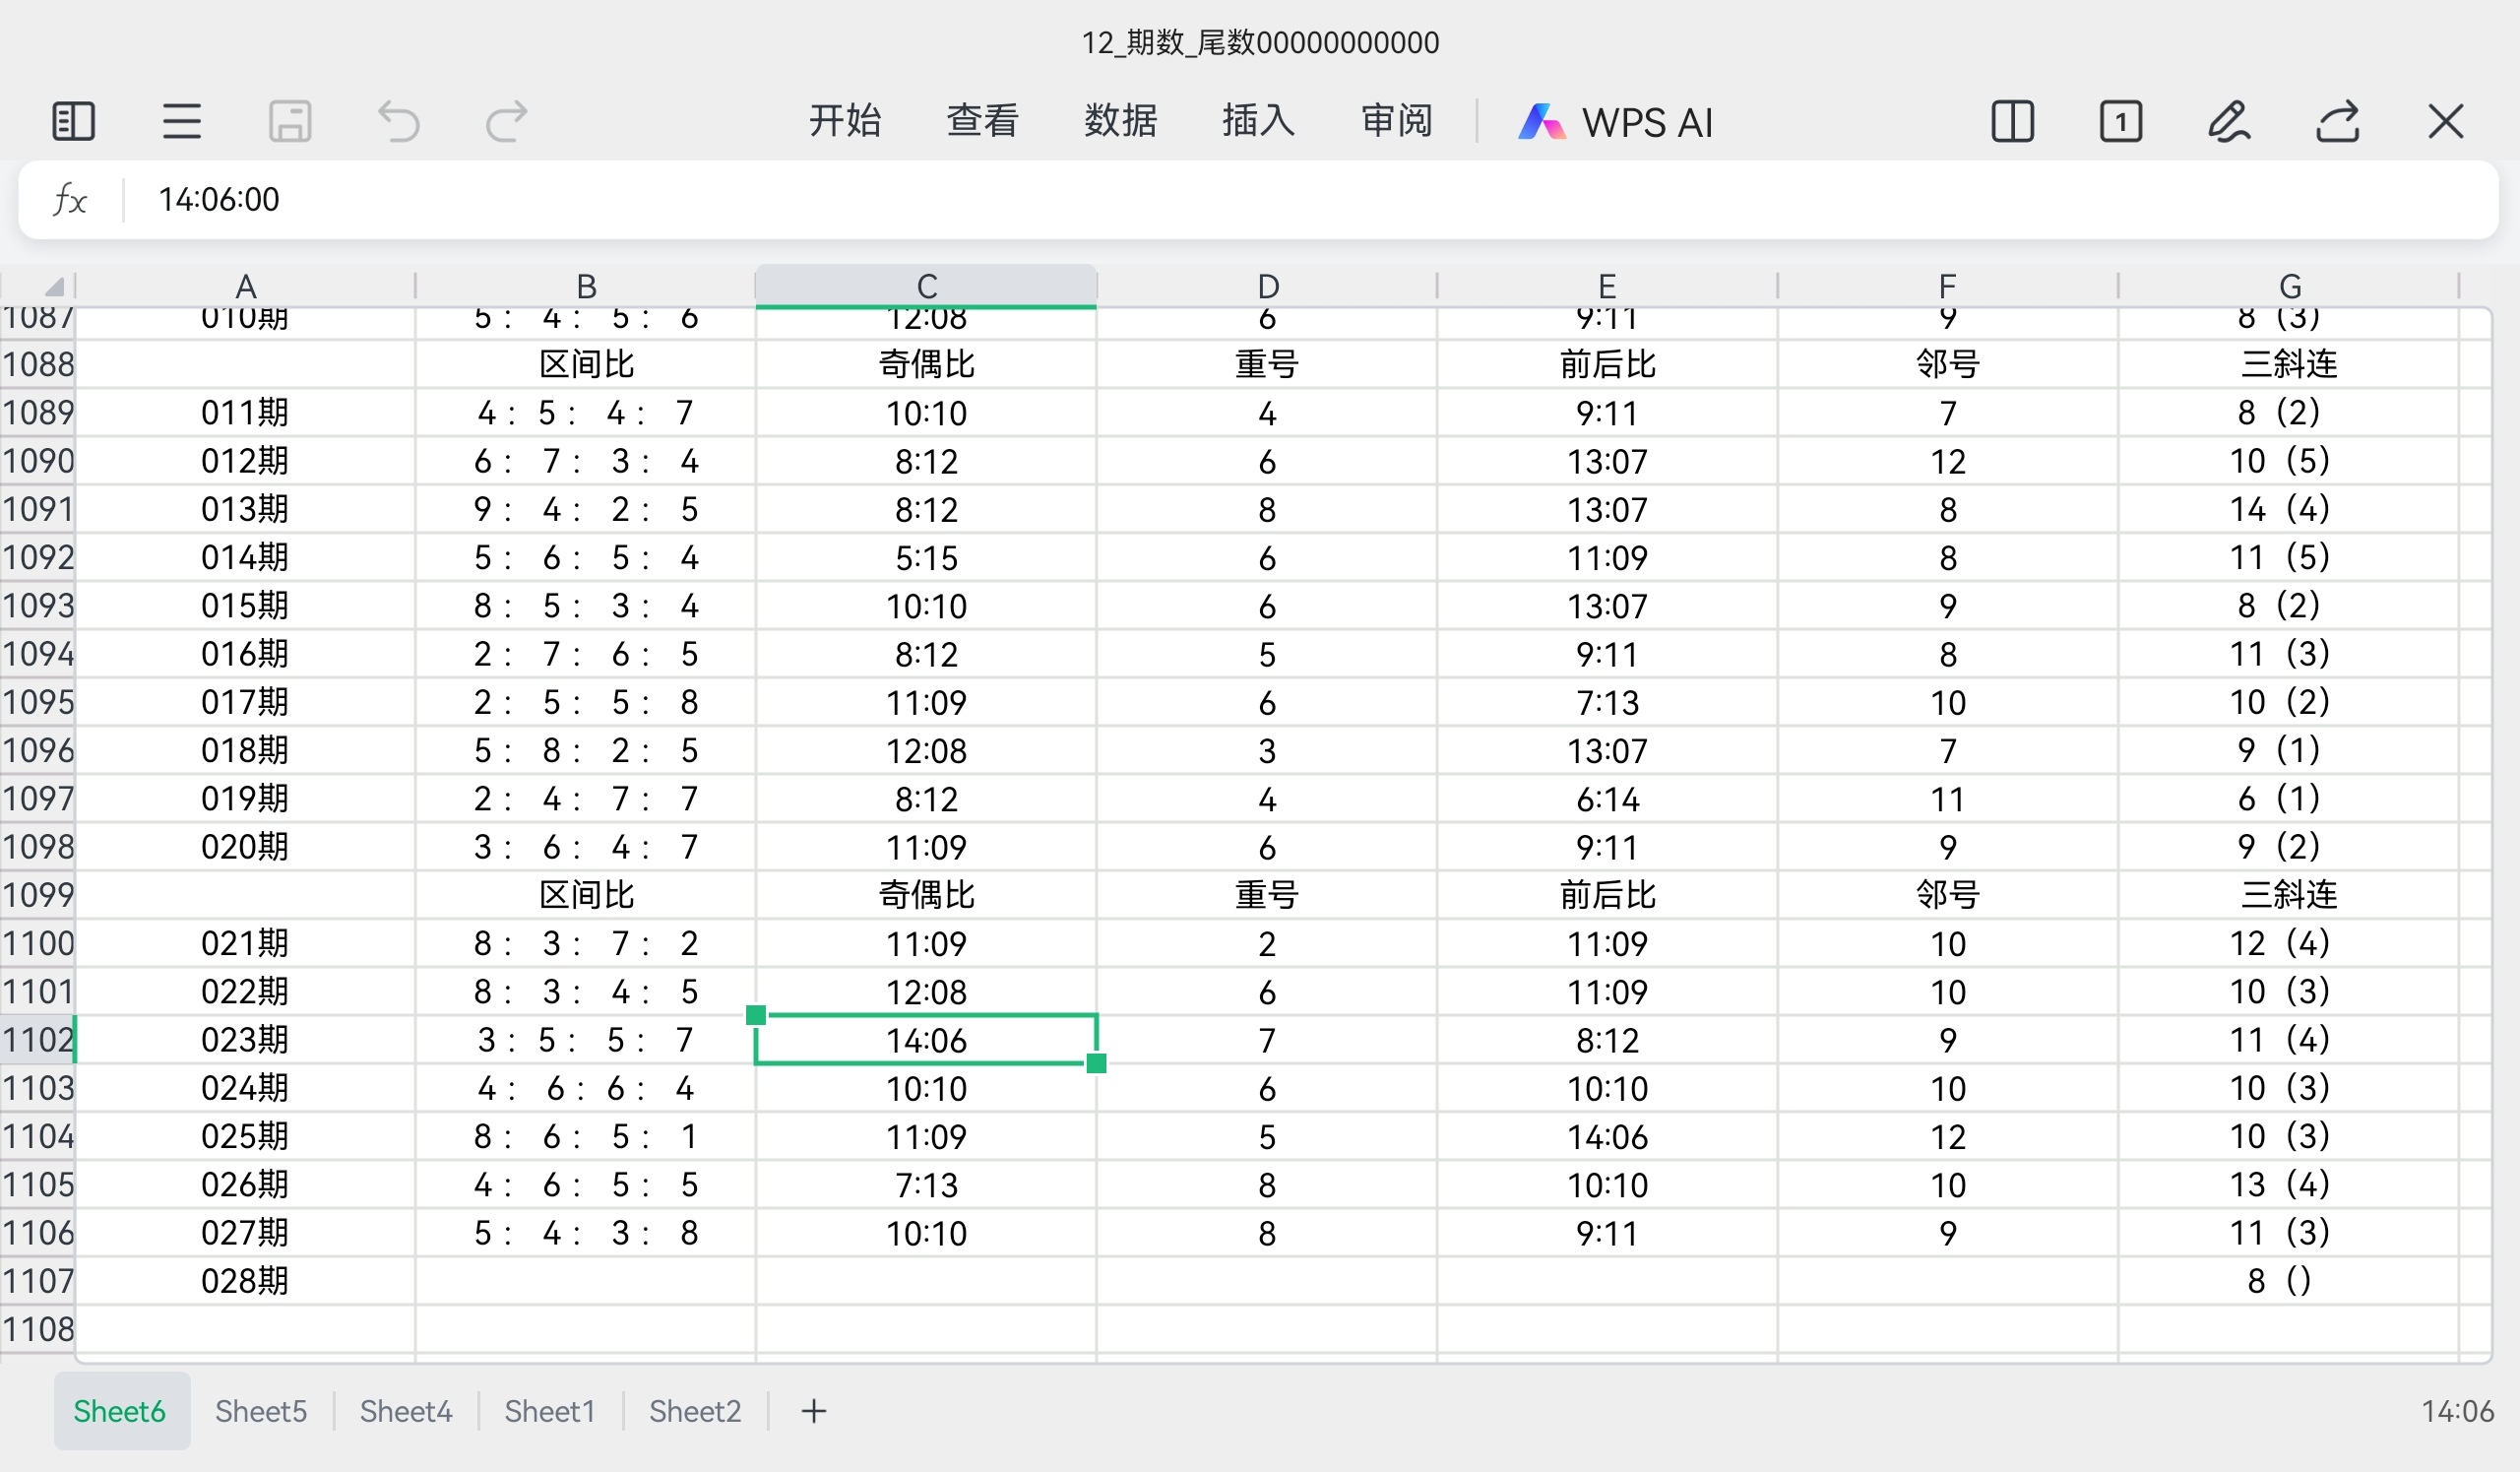Toggle the sidebar panel icon

click(x=73, y=122)
